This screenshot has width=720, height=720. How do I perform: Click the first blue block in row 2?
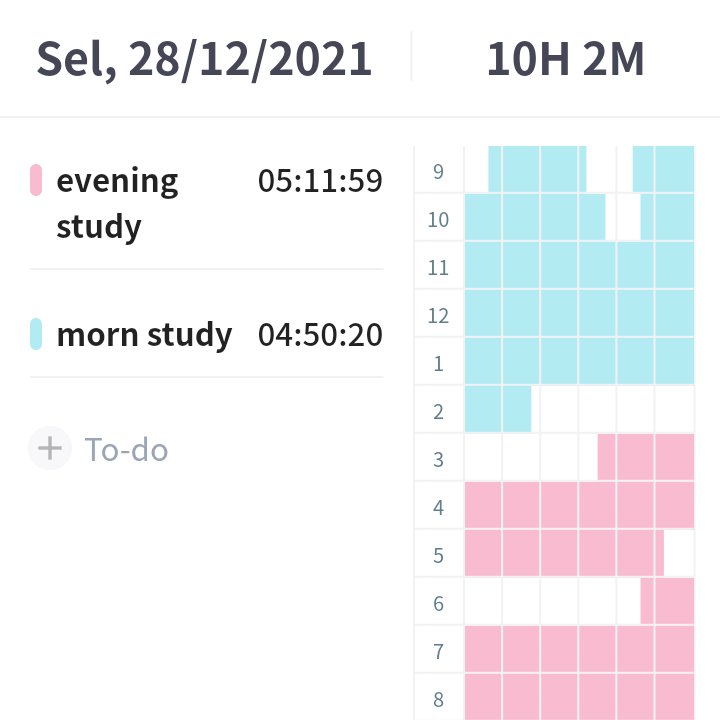pyautogui.click(x=483, y=409)
